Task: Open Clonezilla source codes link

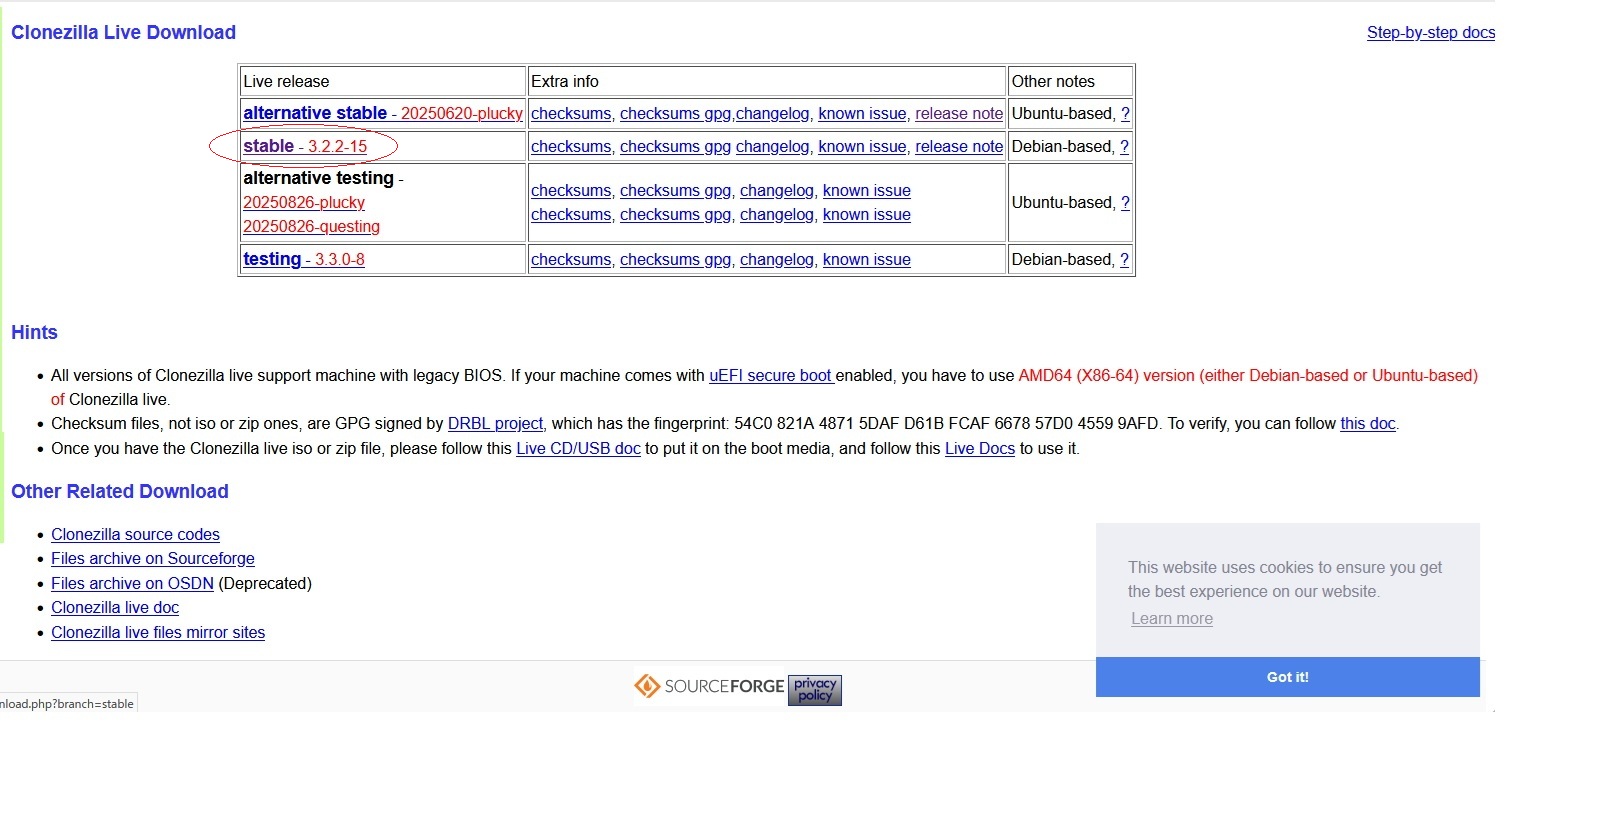Action: 135,535
